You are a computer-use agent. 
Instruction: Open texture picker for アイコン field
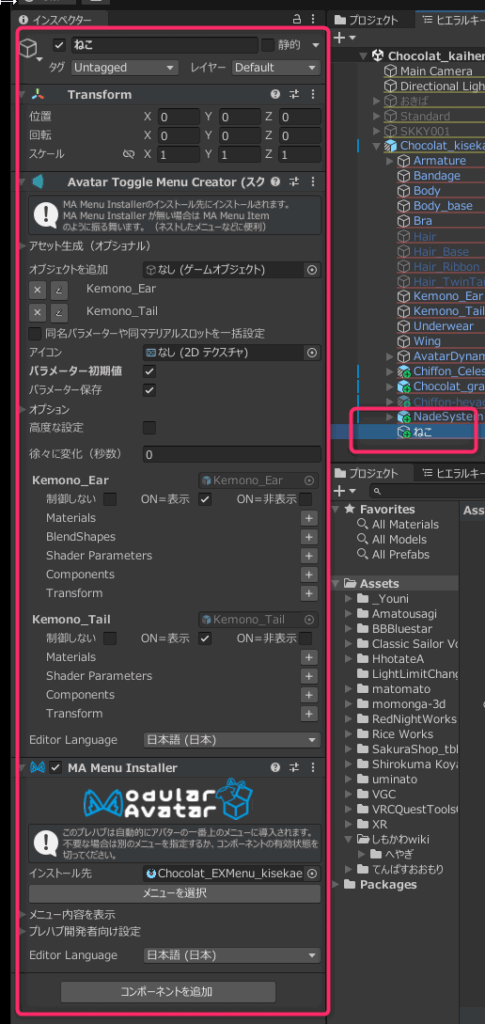coord(312,353)
